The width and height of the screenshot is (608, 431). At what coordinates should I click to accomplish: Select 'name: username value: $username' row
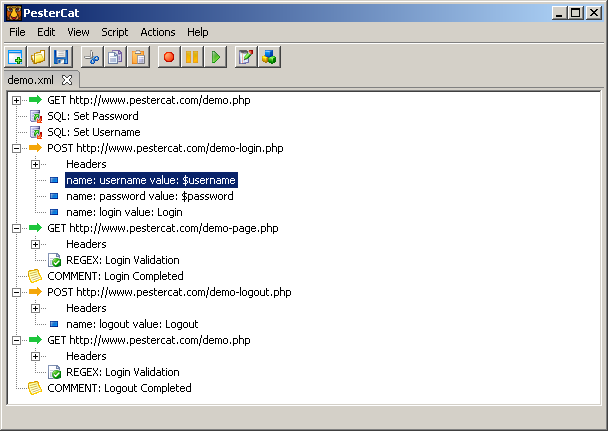point(151,180)
